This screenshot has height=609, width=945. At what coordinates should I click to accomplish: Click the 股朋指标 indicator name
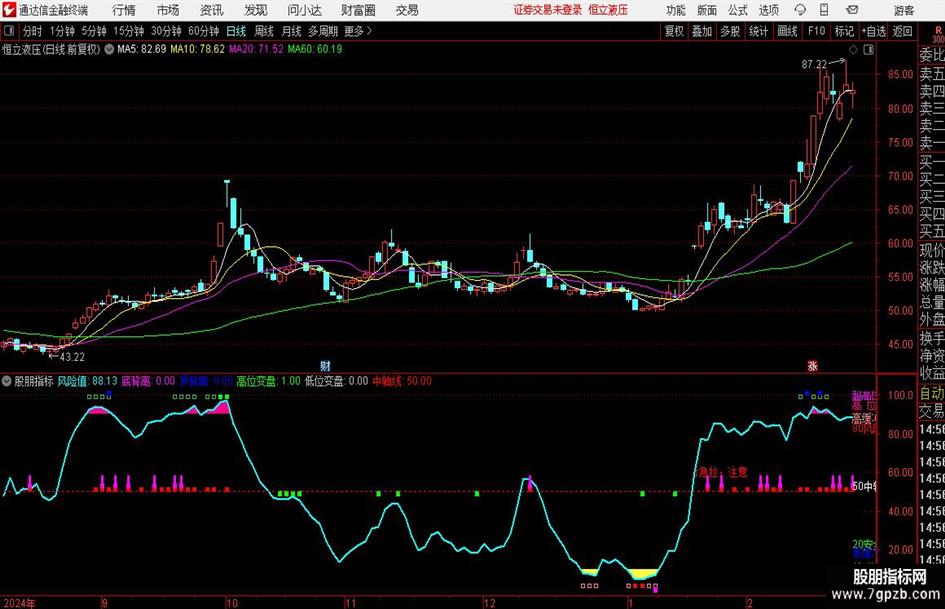(x=34, y=381)
